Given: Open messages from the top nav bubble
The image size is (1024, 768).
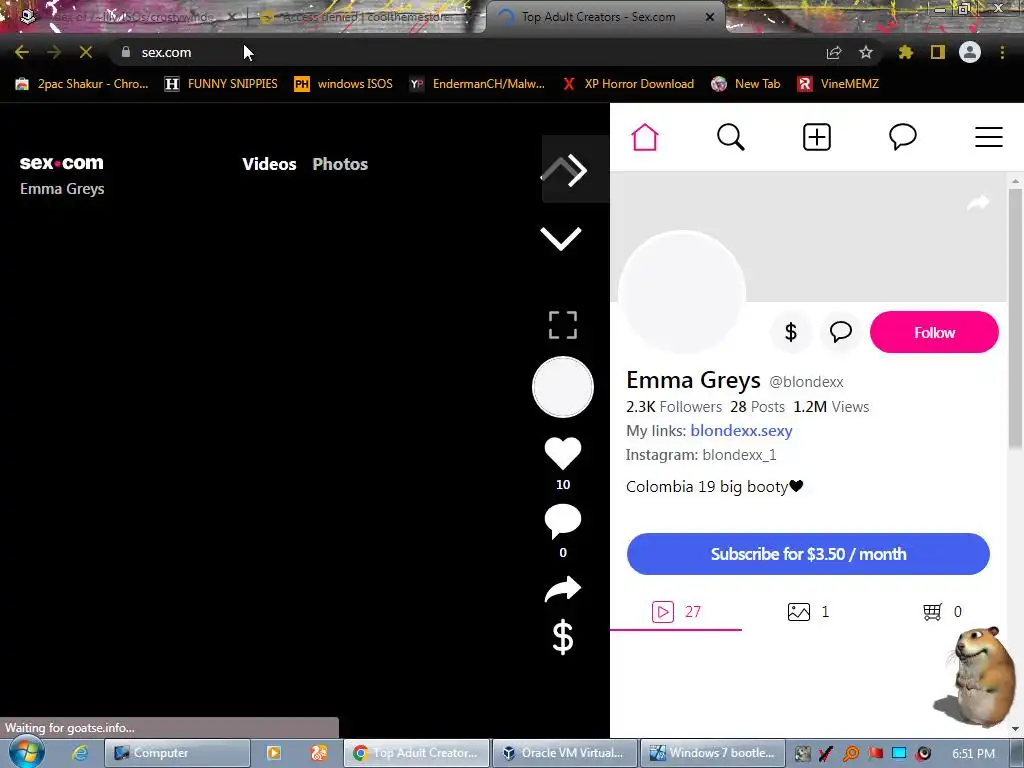Looking at the screenshot, I should [x=903, y=137].
